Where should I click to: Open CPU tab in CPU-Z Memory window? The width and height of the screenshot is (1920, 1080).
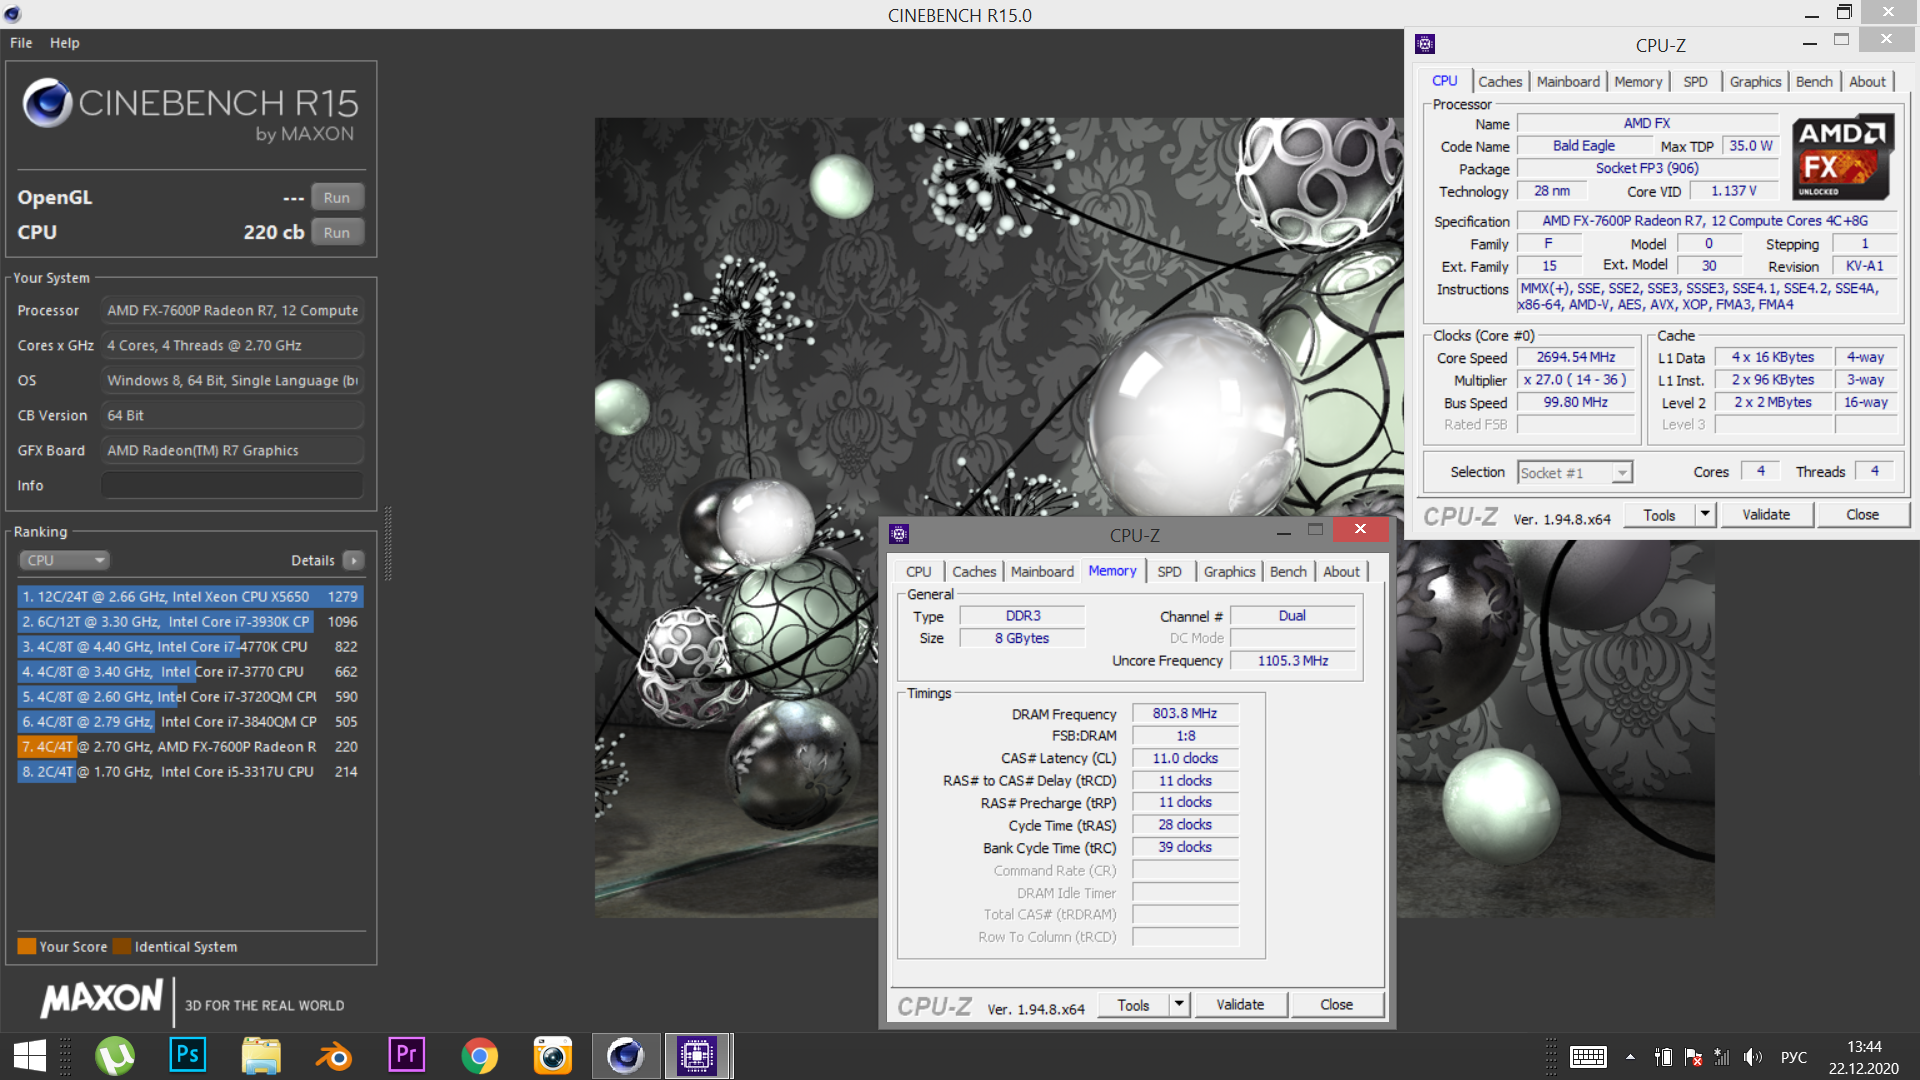(x=918, y=572)
